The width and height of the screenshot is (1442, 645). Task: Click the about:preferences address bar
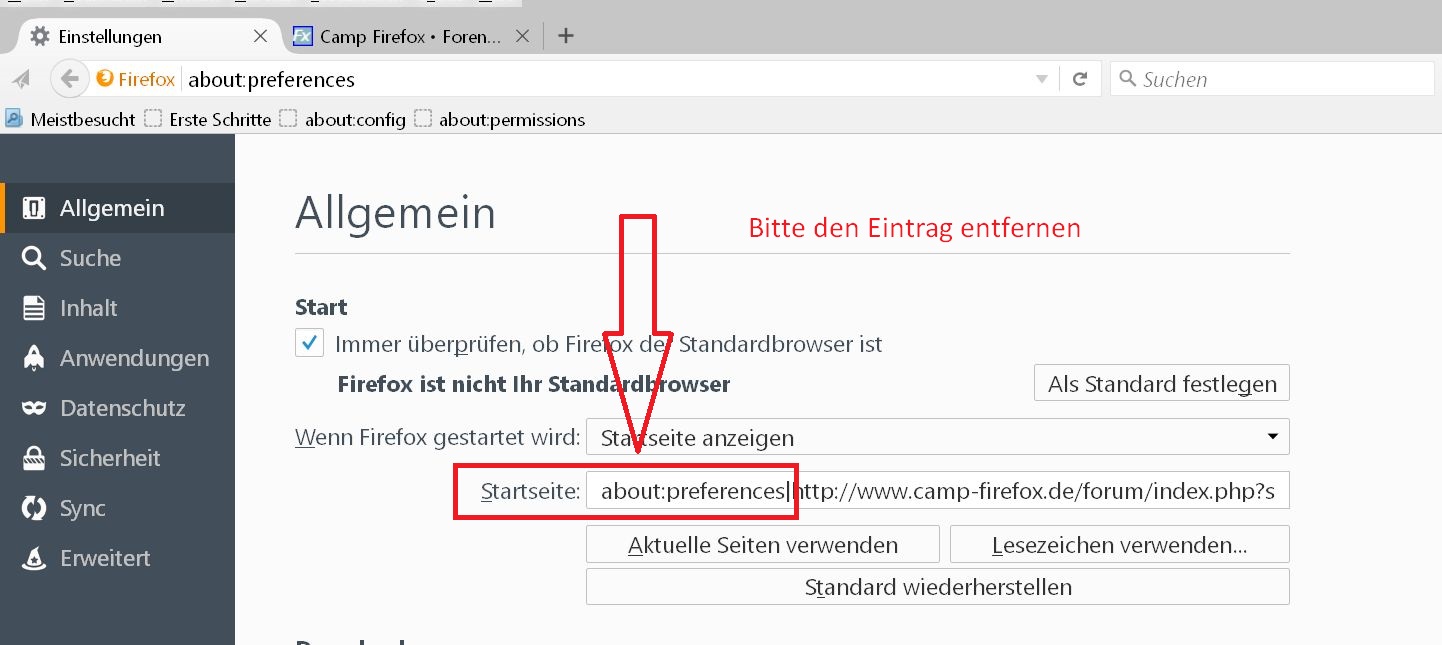click(x=605, y=79)
